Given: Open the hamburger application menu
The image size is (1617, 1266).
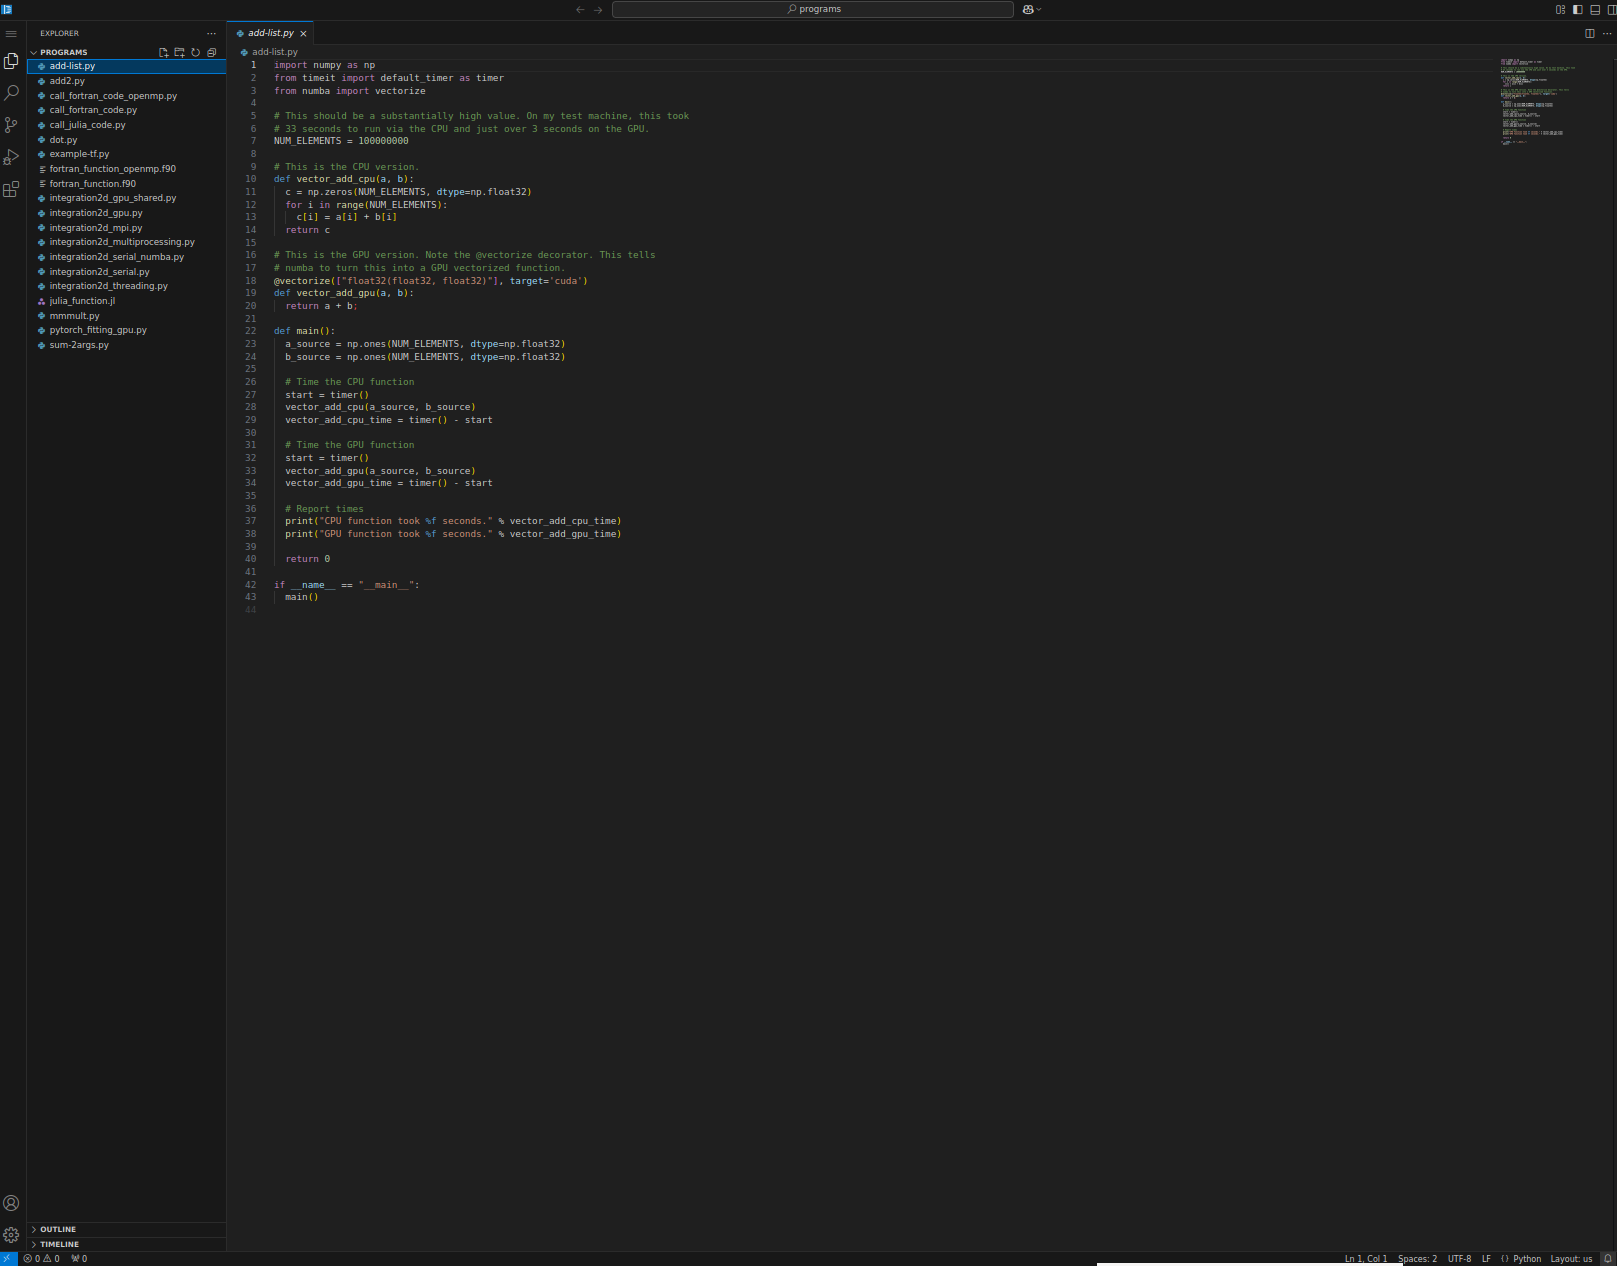Looking at the screenshot, I should point(11,33).
